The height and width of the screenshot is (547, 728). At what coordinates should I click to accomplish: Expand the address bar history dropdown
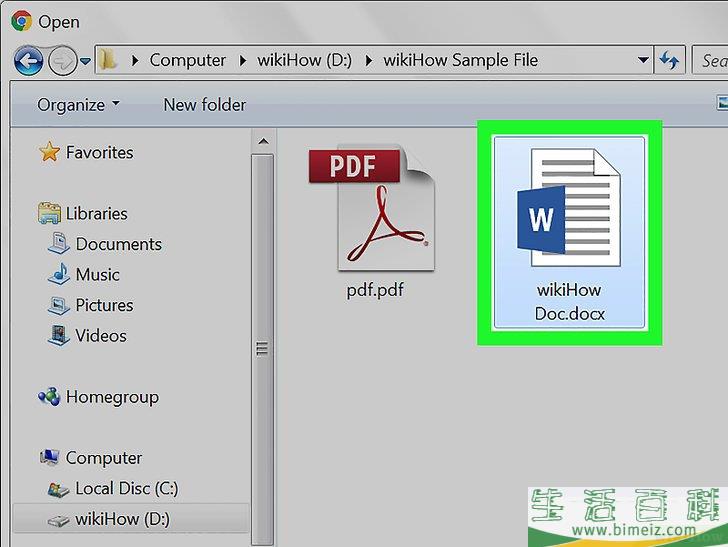coord(643,60)
